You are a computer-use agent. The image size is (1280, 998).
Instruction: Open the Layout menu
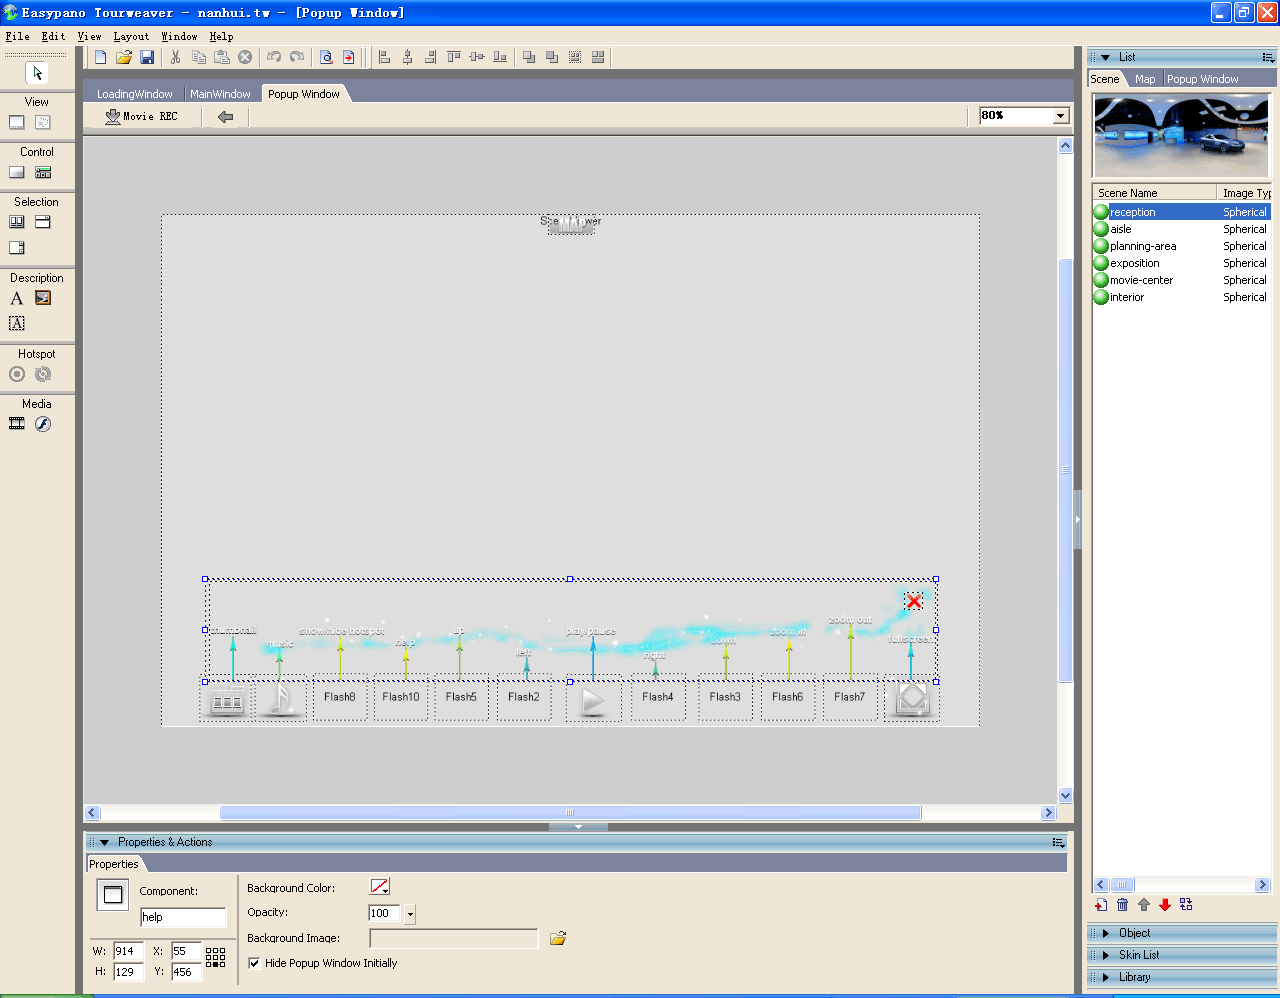(x=131, y=36)
